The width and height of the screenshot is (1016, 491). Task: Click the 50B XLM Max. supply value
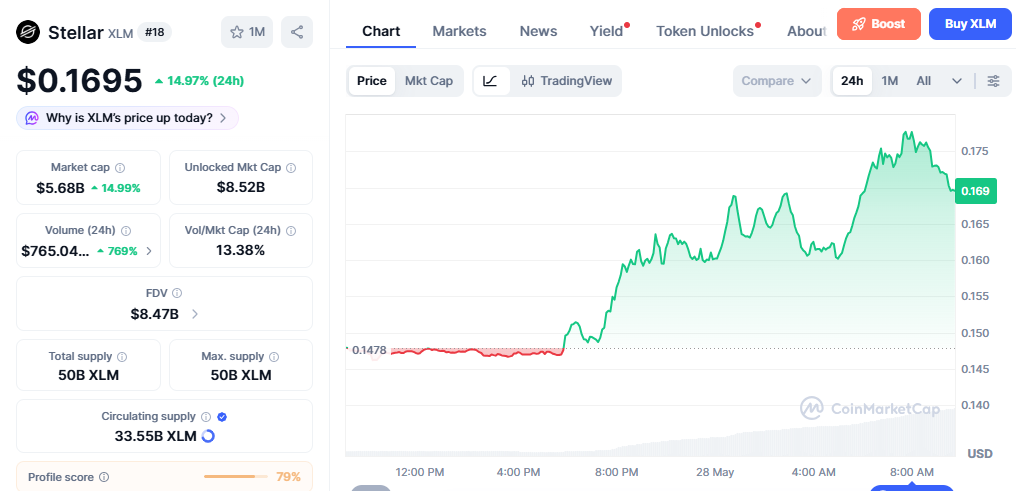(241, 375)
